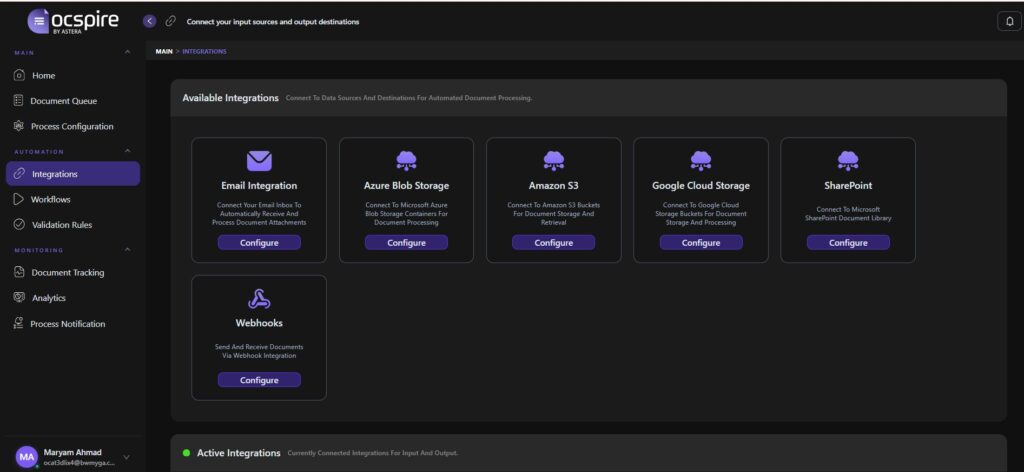Click the SharePoint cloud icon
Screen dimensions: 1024x472
pos(848,161)
